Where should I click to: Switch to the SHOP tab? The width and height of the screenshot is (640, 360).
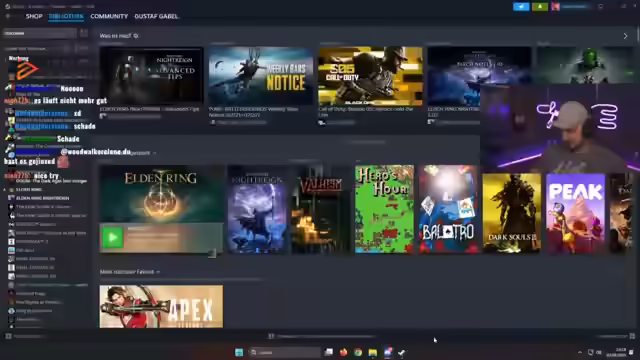34,16
